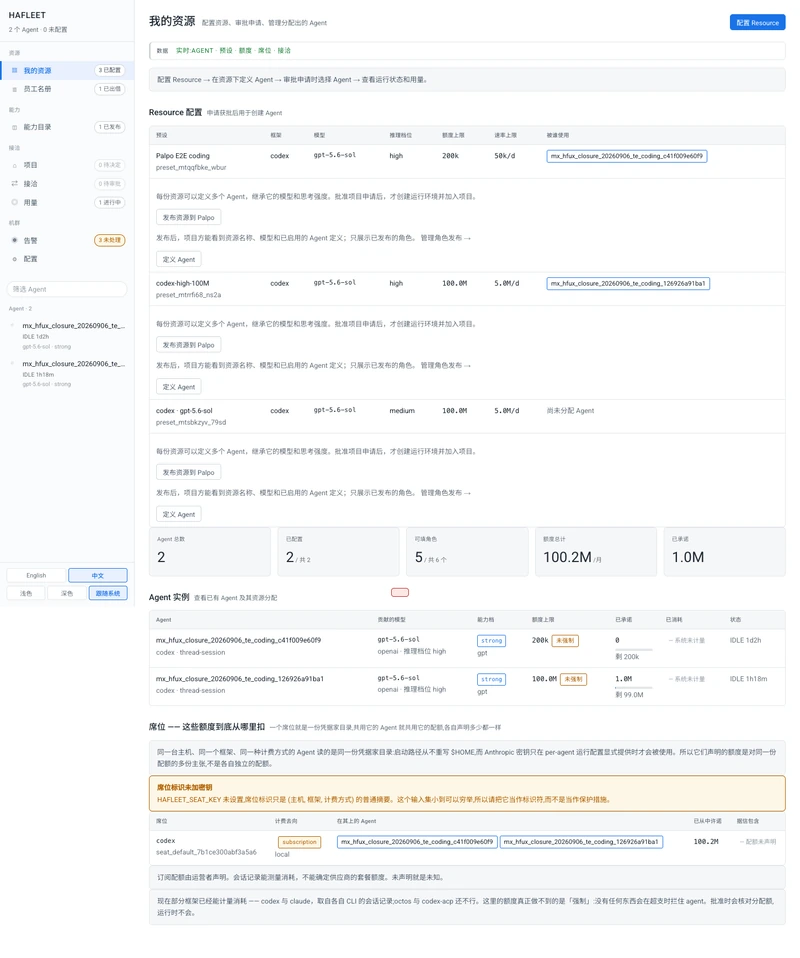Switch interface language to English
The height and width of the screenshot is (958, 800).
[x=36, y=576]
